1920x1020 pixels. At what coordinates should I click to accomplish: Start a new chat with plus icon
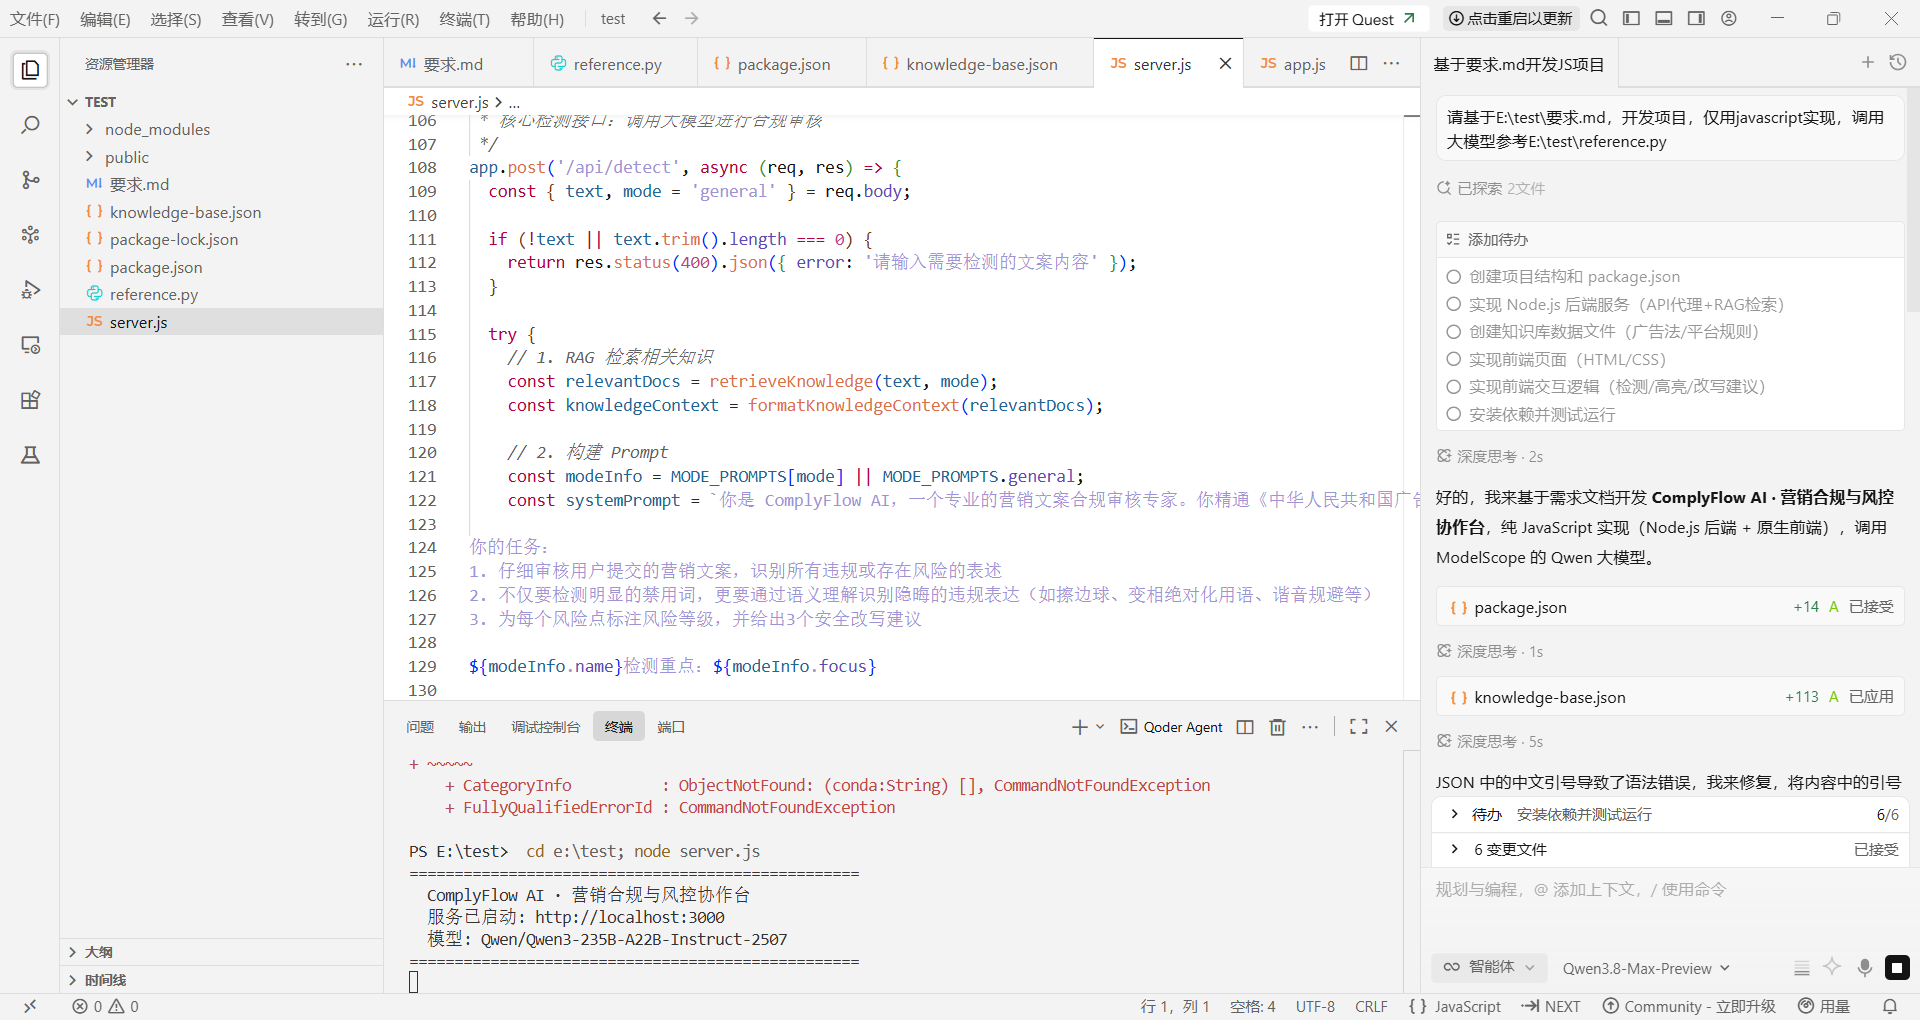(1868, 63)
